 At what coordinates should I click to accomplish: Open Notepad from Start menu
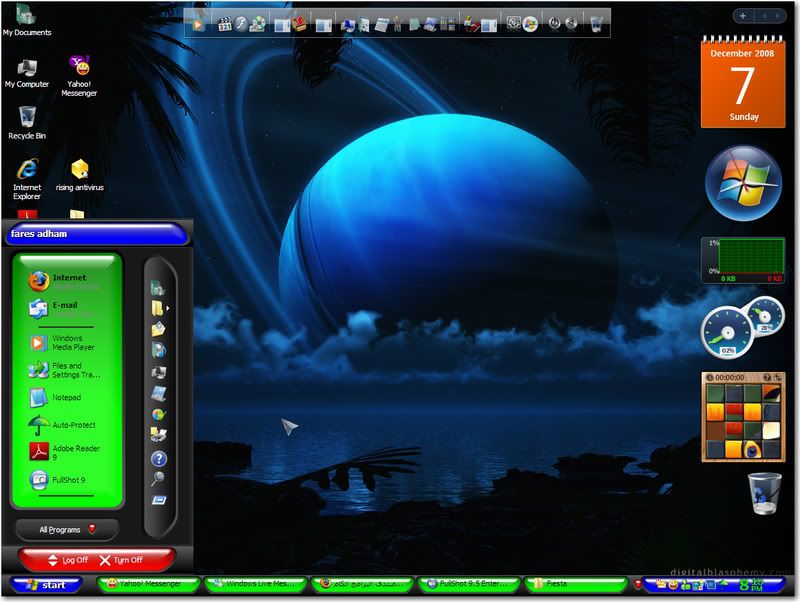coord(68,397)
